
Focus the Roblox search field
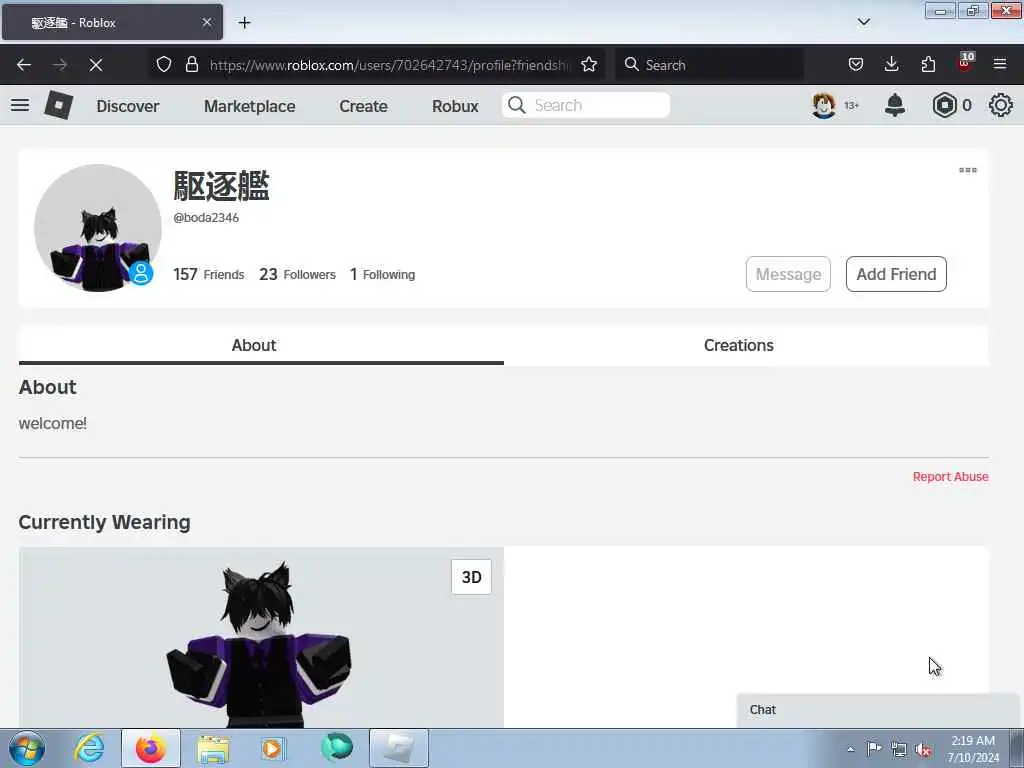[586, 105]
